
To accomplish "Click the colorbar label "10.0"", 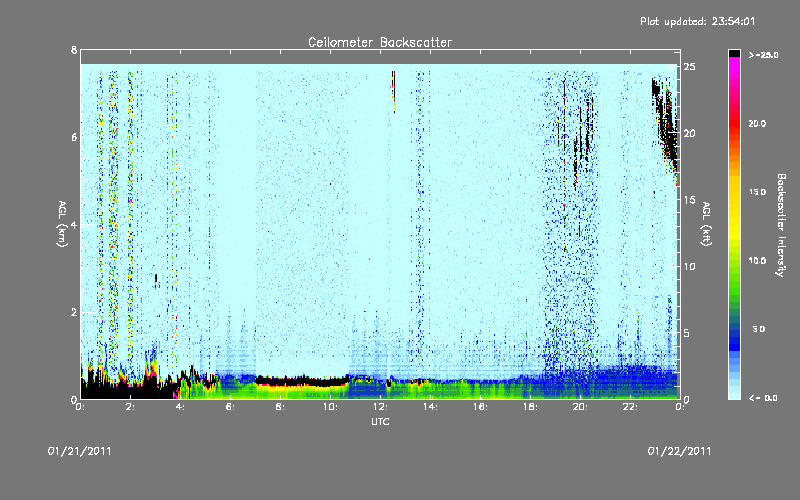I will (757, 260).
